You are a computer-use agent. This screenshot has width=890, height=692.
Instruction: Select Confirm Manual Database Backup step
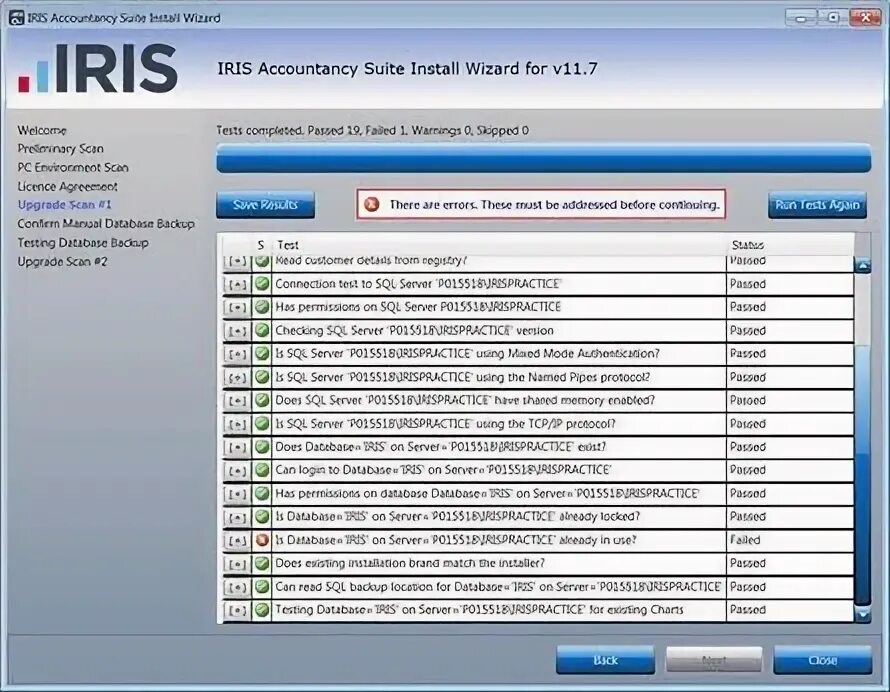pyautogui.click(x=106, y=224)
